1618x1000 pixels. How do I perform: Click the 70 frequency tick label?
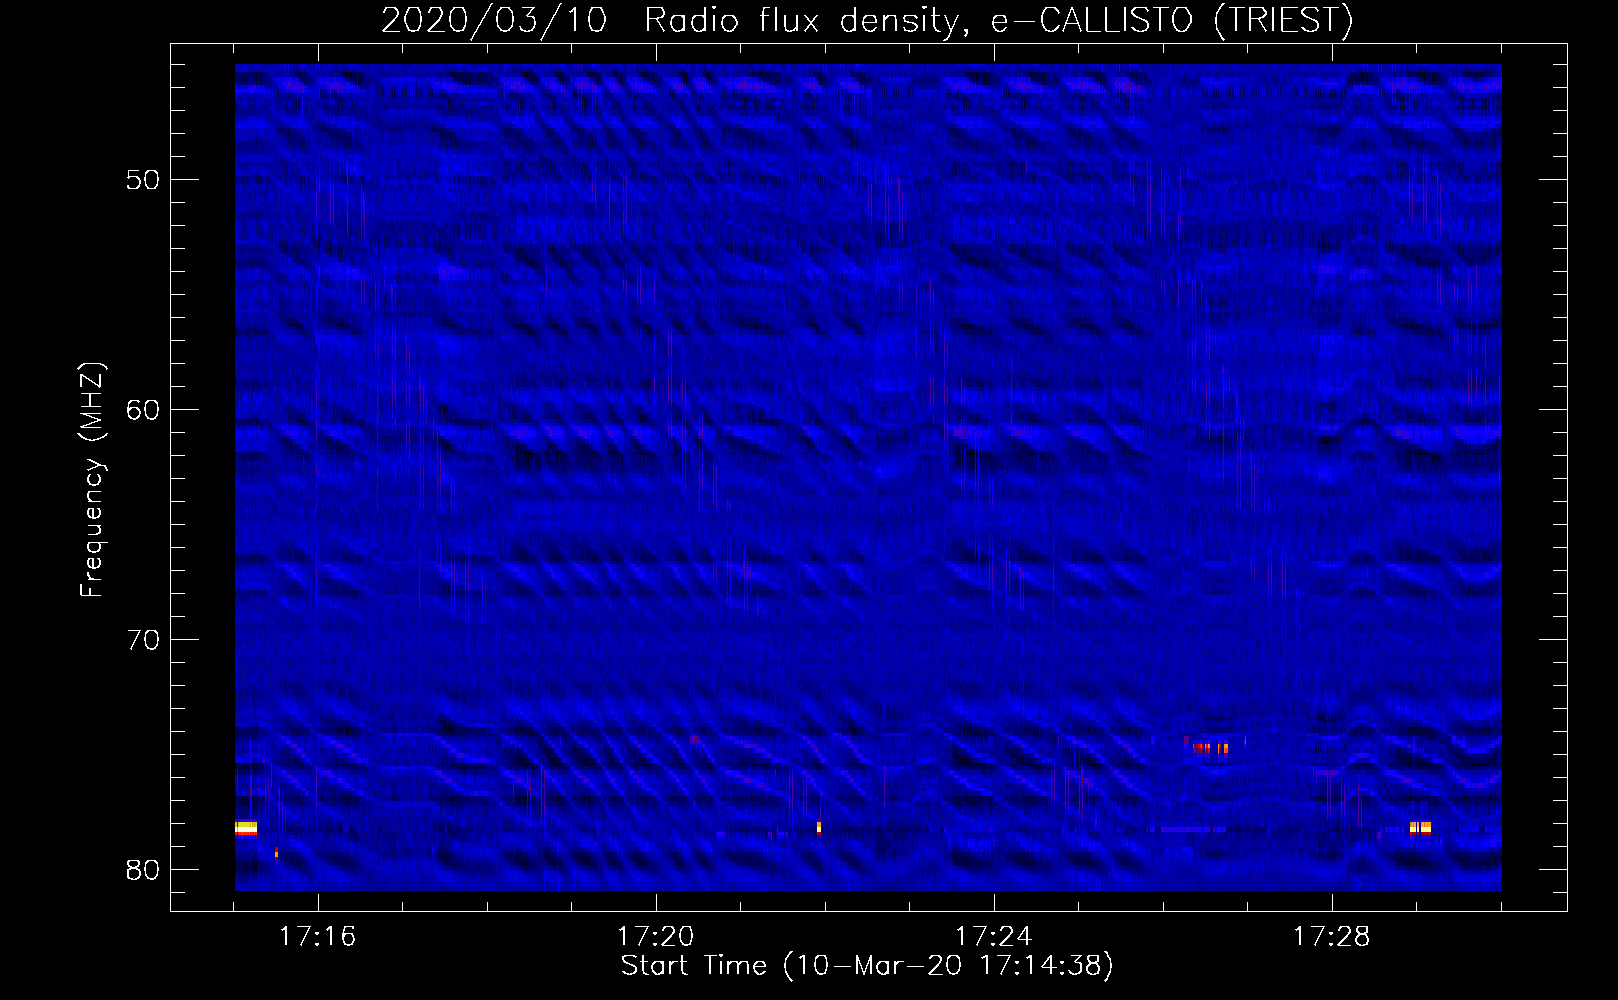[143, 640]
